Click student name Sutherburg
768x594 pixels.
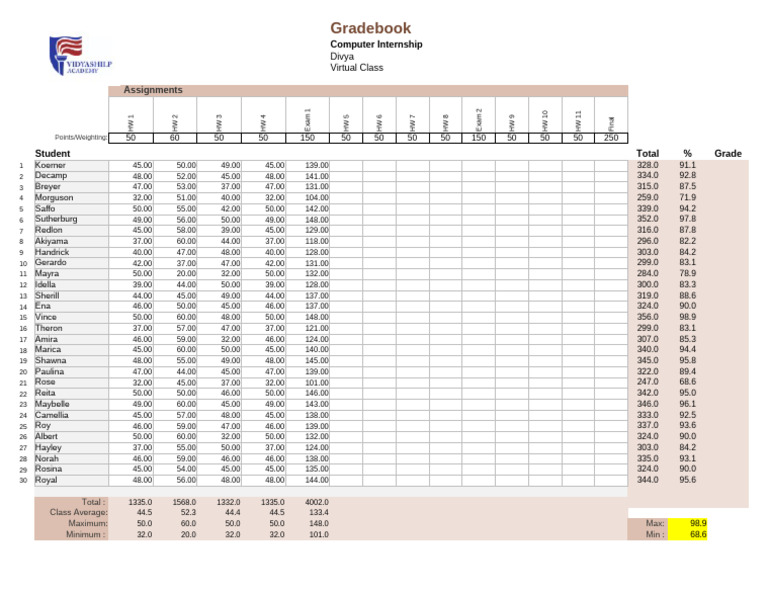[x=56, y=219]
